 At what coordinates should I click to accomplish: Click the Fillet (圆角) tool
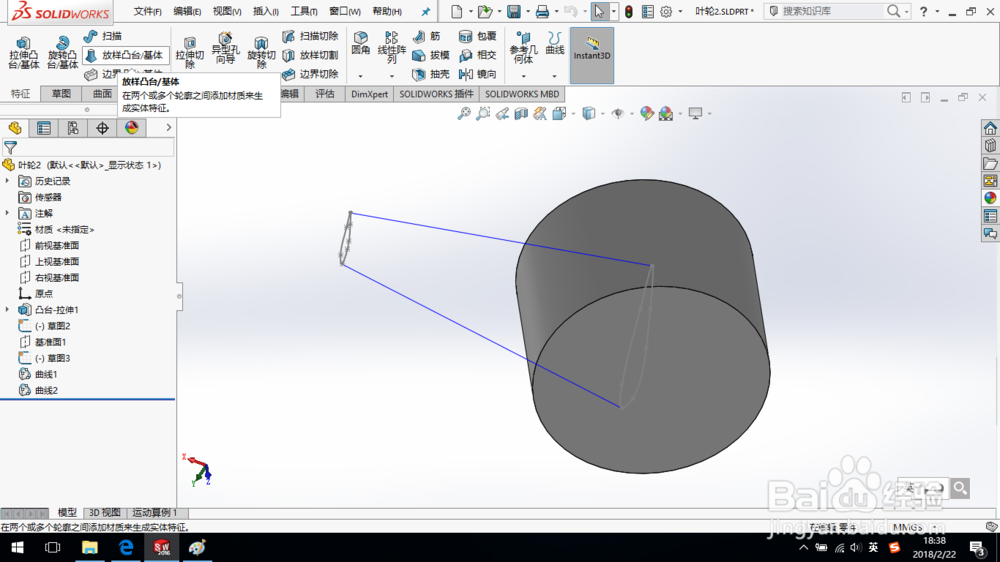point(360,45)
